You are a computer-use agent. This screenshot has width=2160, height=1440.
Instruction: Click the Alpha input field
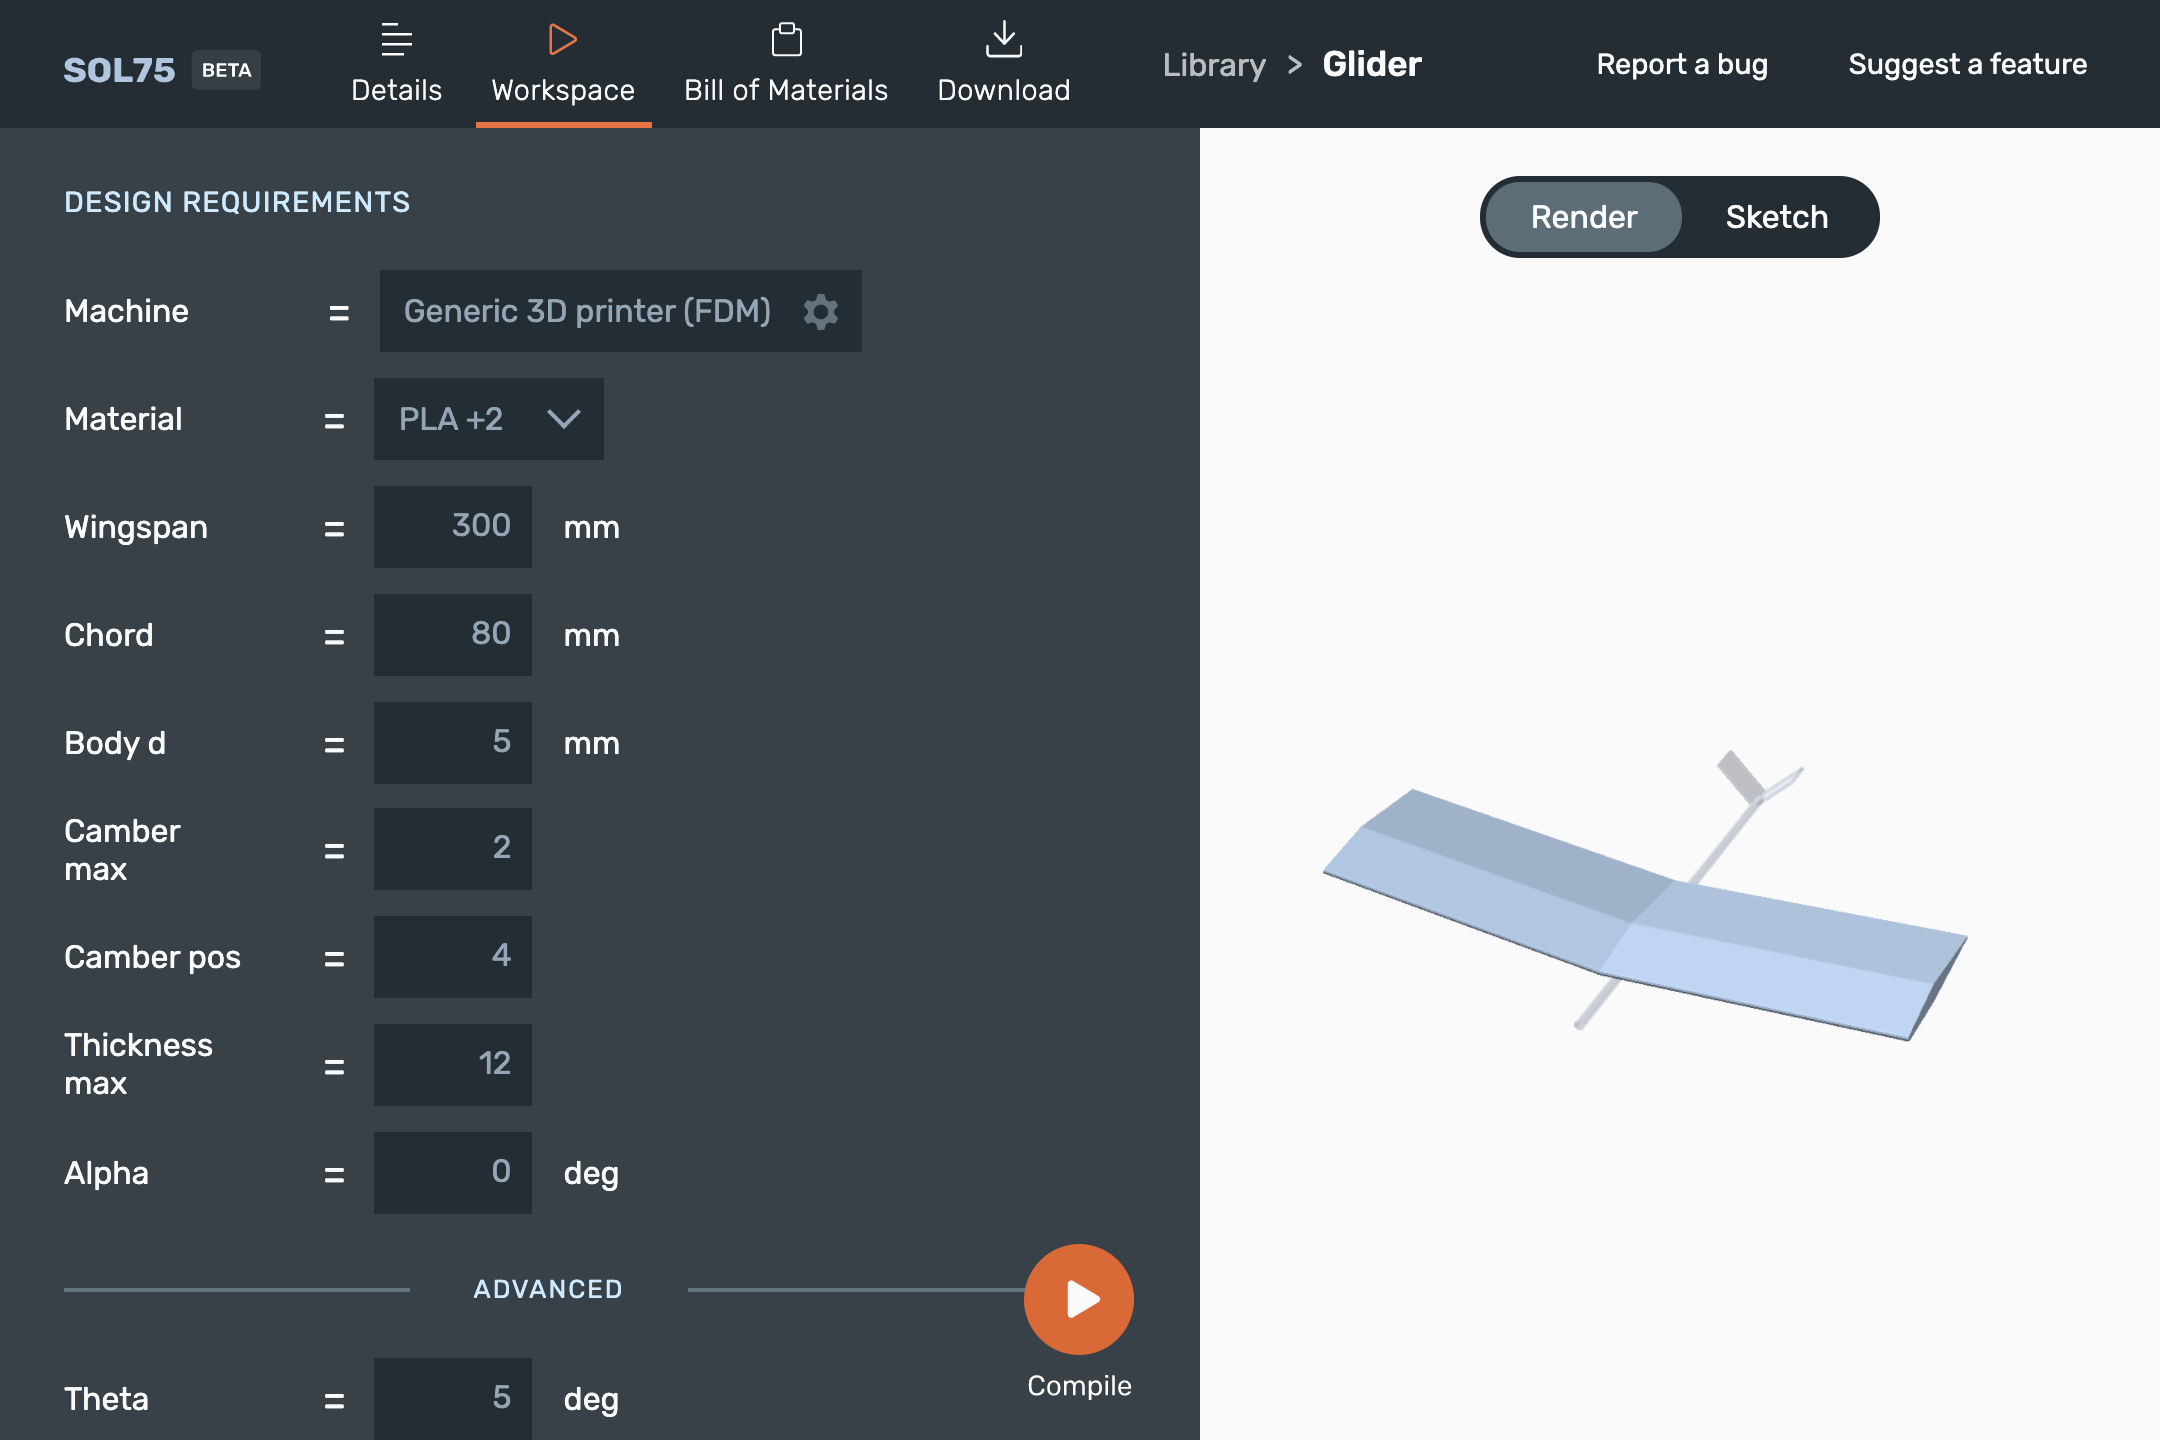point(453,1173)
